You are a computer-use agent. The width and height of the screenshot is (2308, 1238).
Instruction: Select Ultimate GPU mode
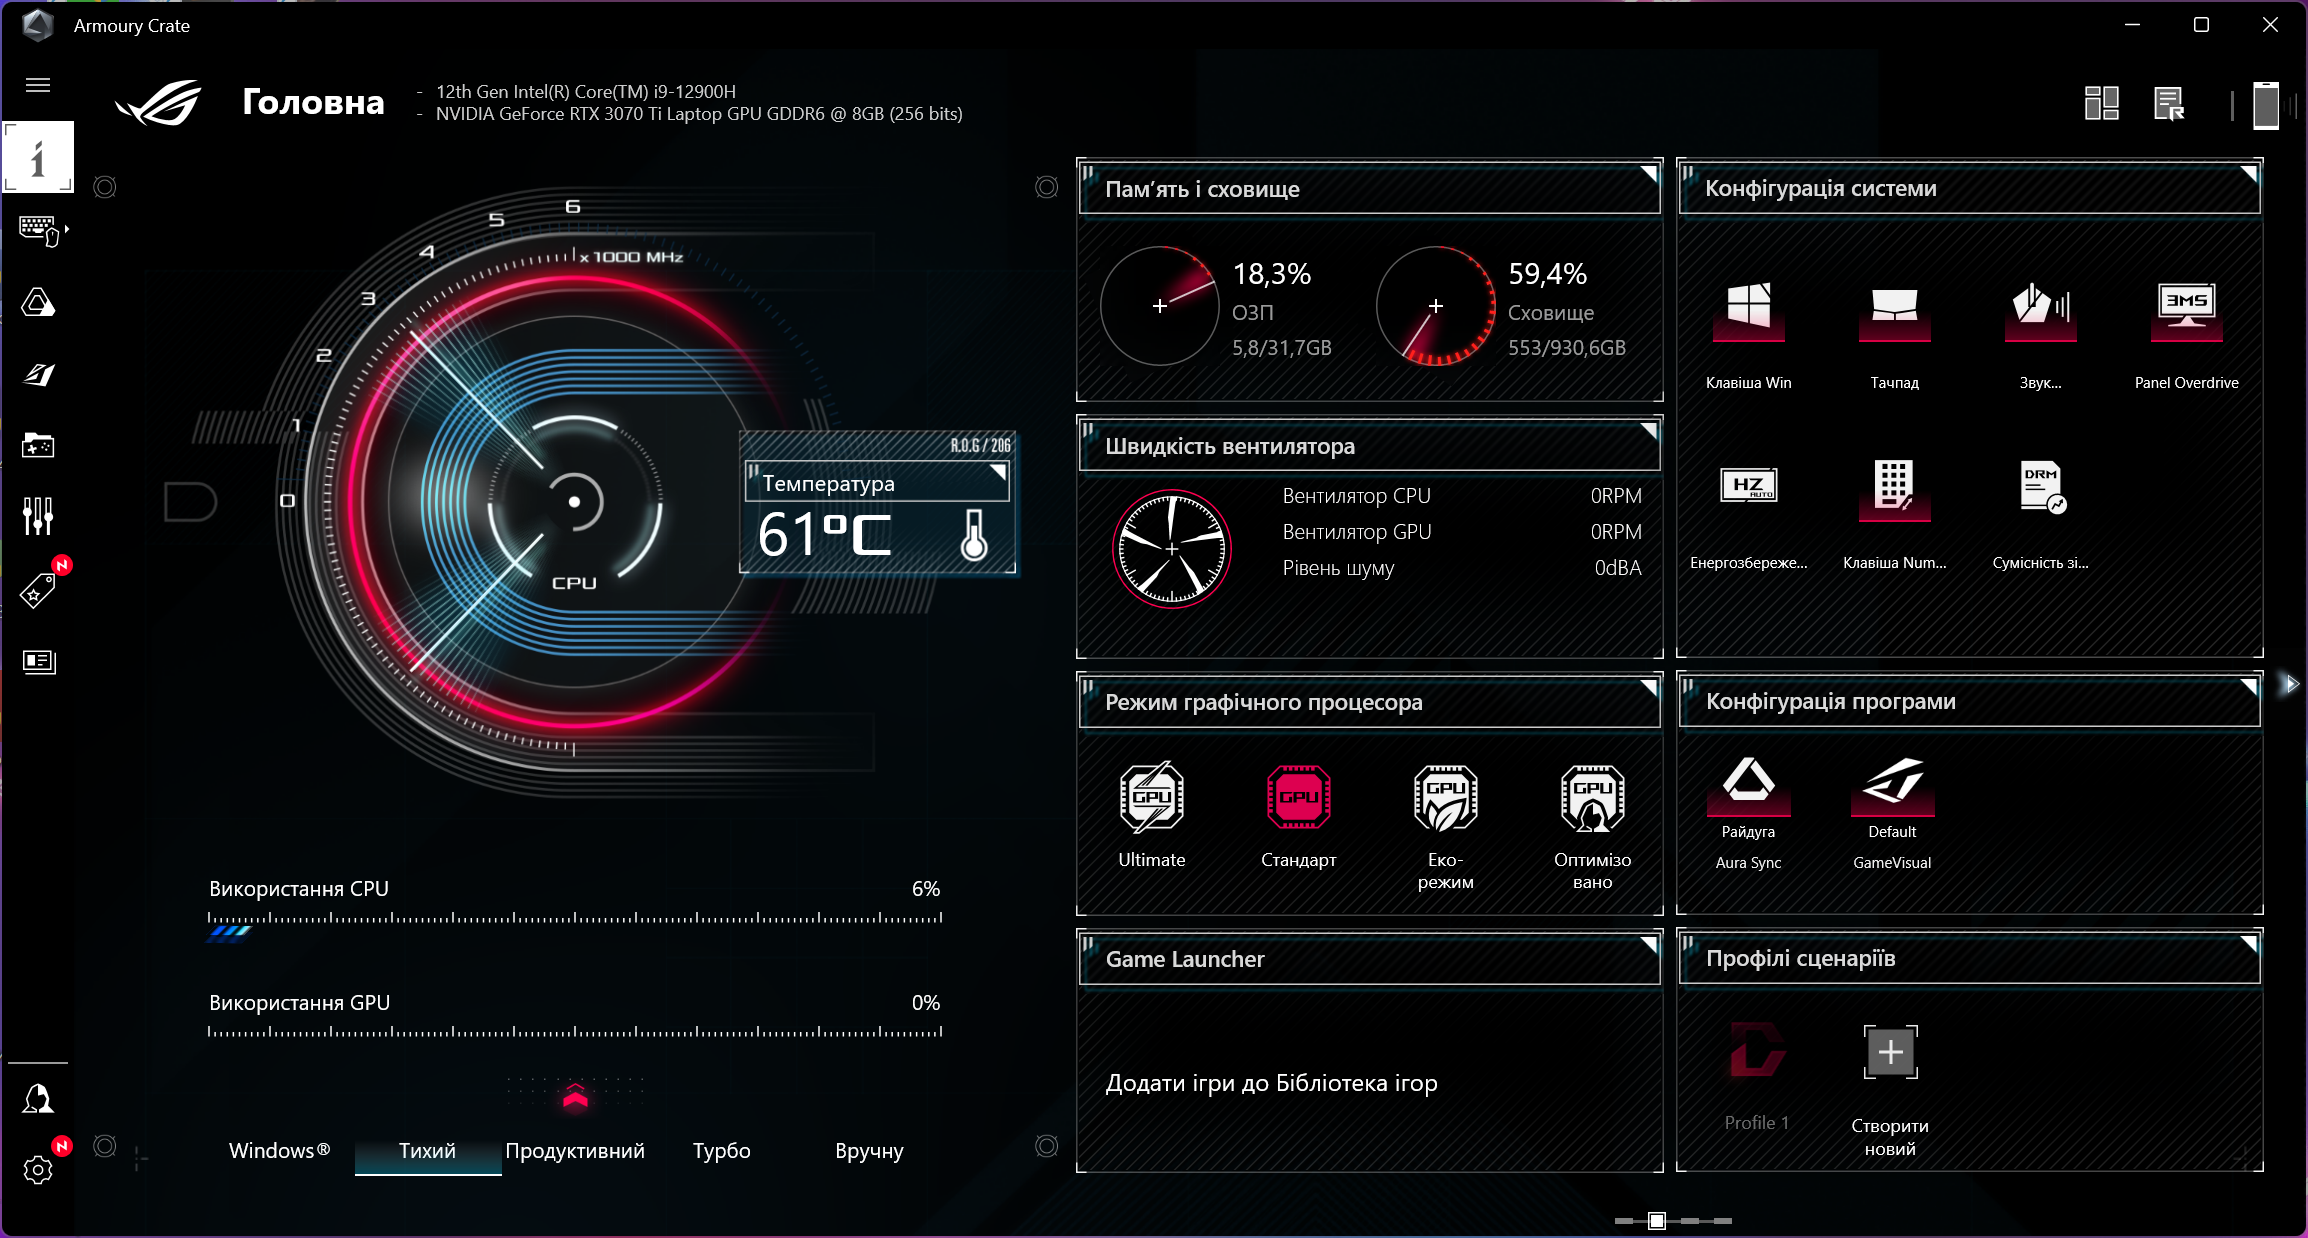click(x=1151, y=798)
